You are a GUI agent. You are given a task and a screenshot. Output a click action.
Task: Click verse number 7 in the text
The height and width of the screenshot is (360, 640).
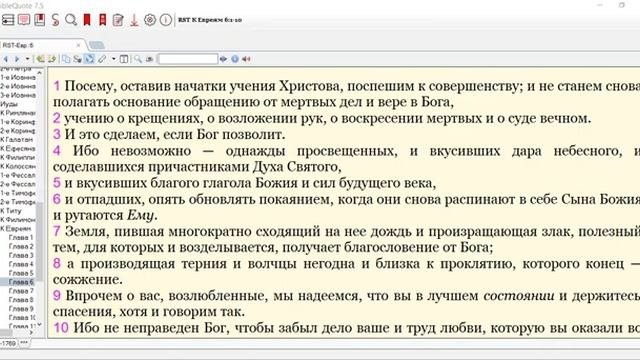coord(57,231)
